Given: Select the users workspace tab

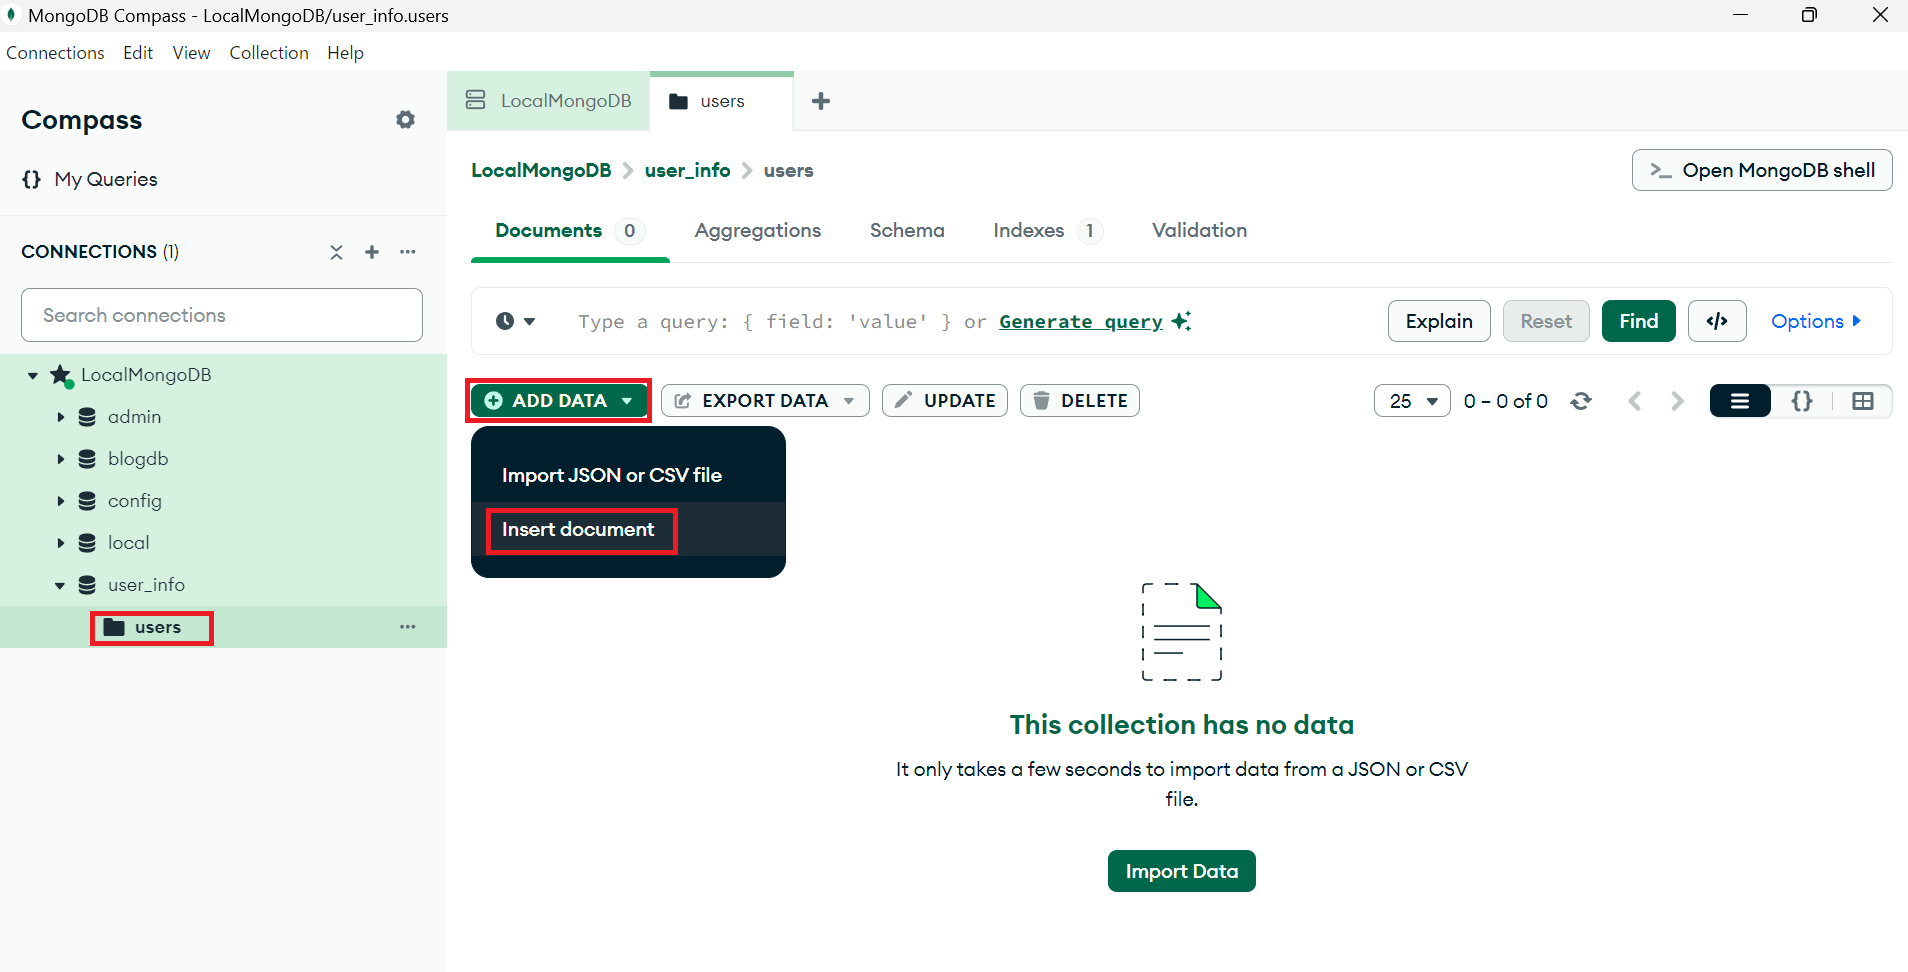Looking at the screenshot, I should click(721, 101).
